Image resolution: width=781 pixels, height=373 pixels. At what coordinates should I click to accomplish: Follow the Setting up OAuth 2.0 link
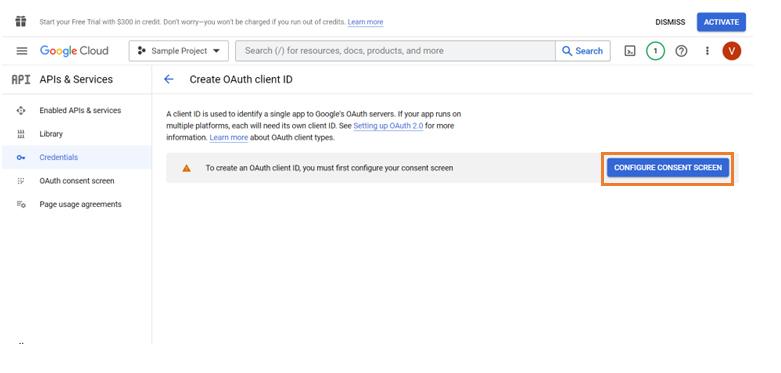(388, 126)
